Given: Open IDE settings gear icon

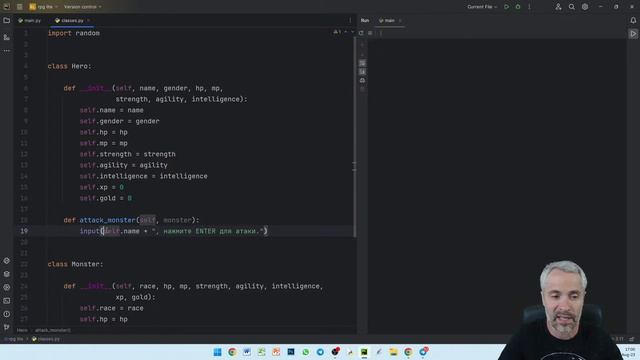Looking at the screenshot, I should 585,7.
